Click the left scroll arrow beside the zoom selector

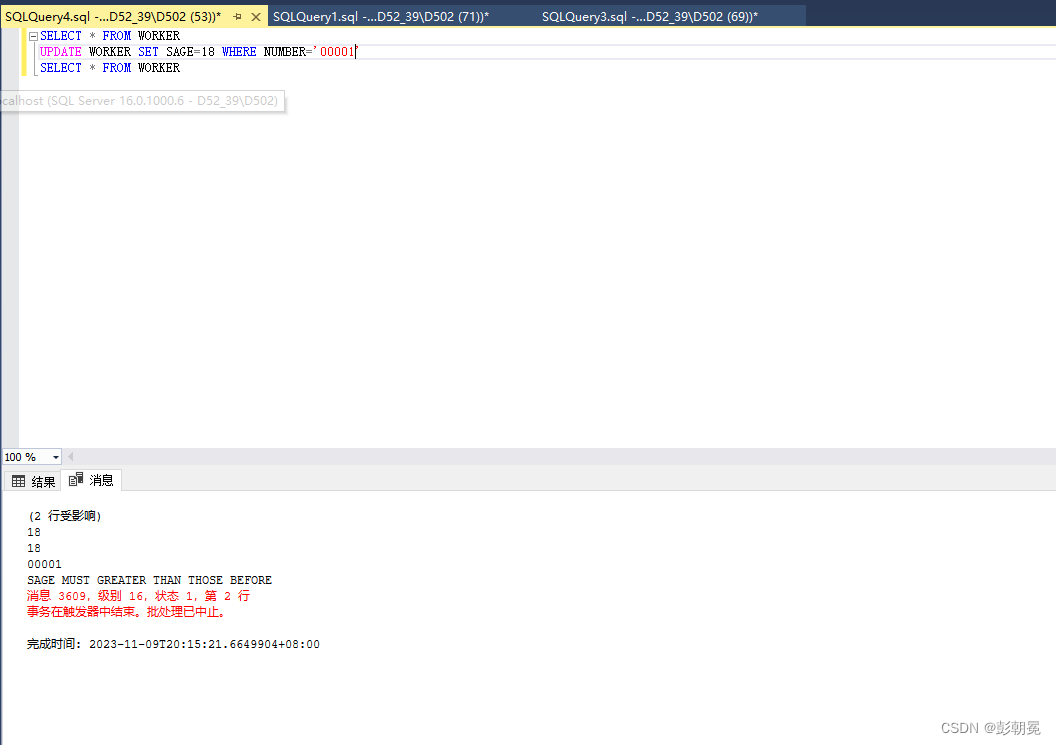coord(69,456)
